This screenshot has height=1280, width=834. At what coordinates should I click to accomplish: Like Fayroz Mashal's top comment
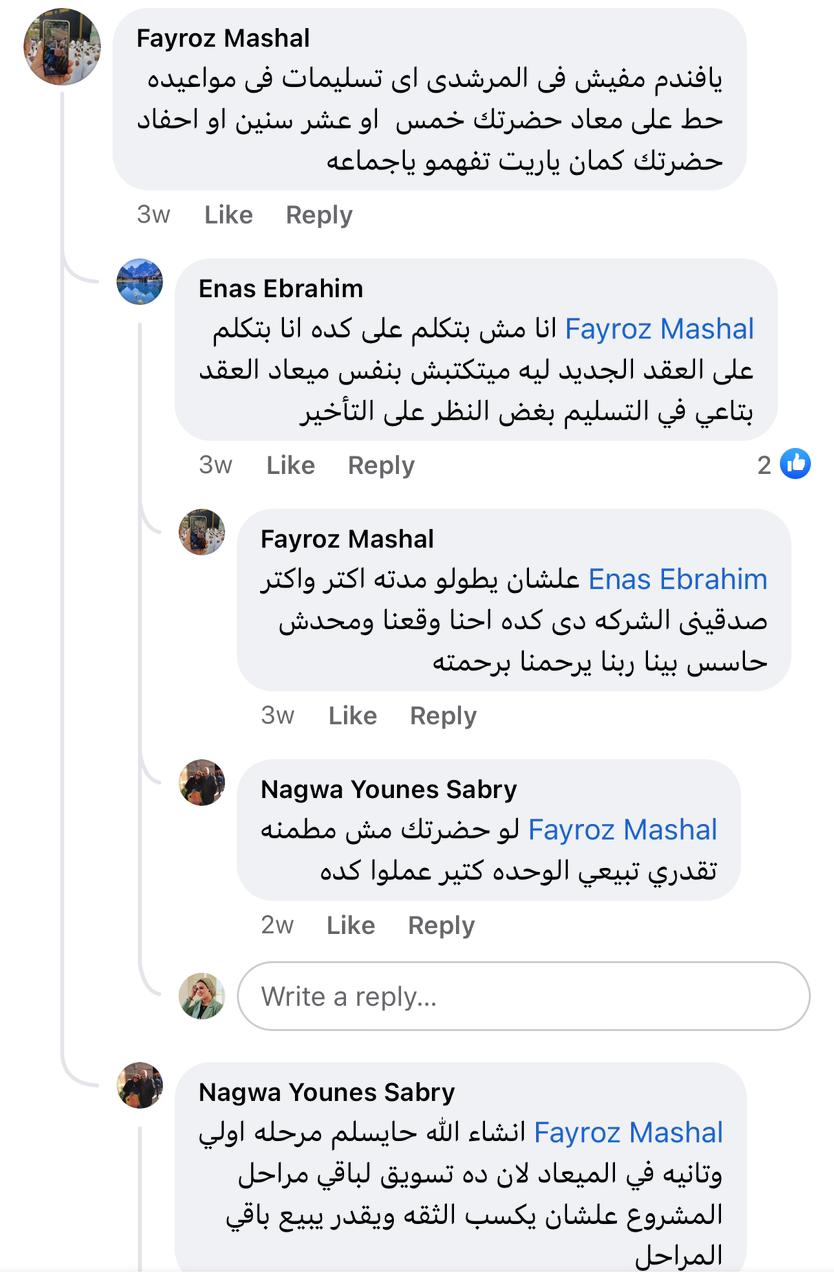[228, 215]
